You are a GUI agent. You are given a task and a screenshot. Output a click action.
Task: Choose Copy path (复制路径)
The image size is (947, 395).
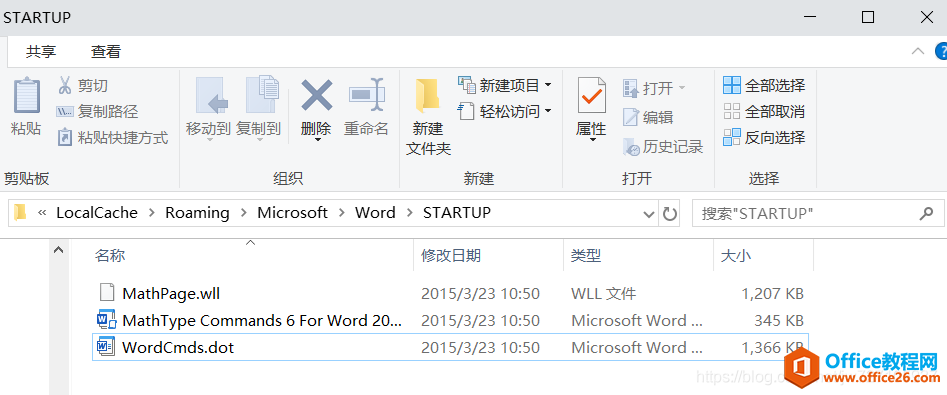(x=97, y=112)
